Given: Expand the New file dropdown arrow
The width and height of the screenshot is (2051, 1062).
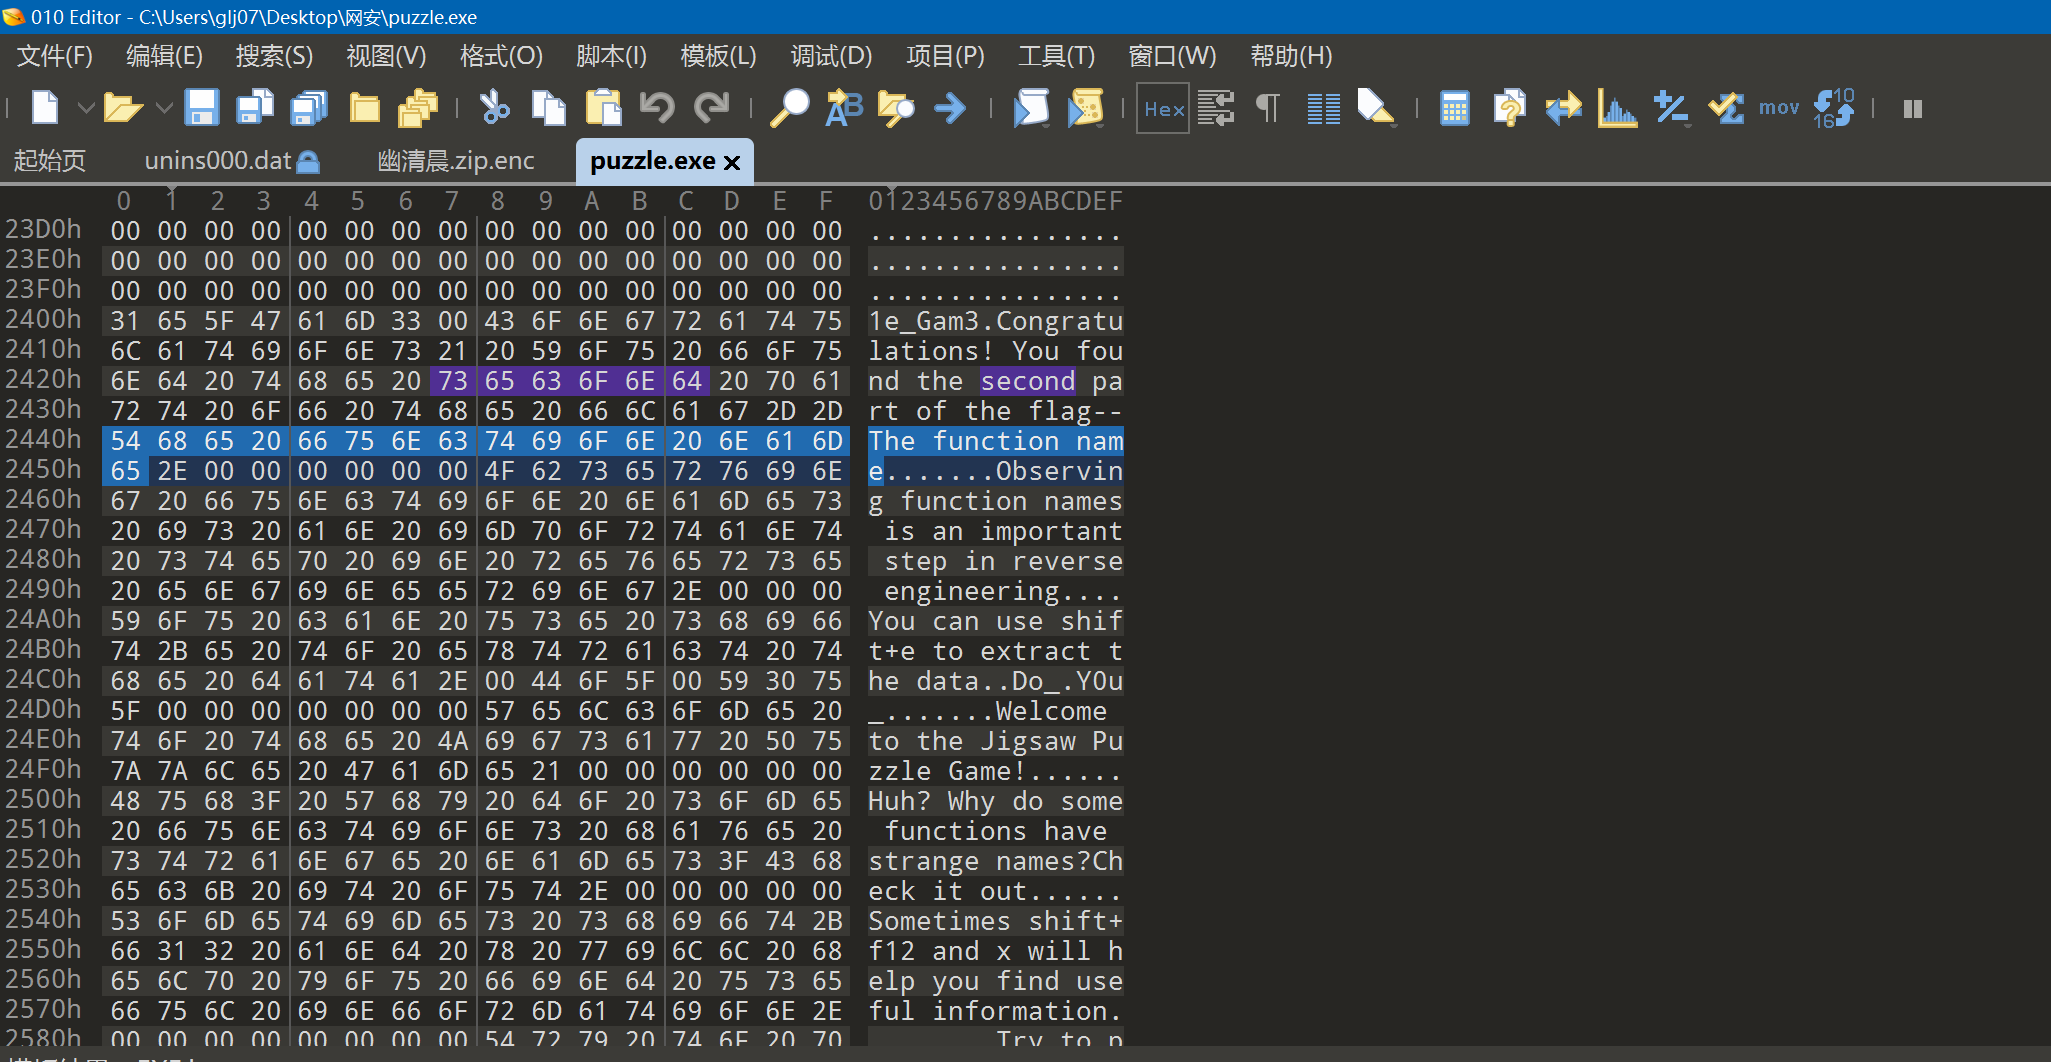Looking at the screenshot, I should [86, 108].
